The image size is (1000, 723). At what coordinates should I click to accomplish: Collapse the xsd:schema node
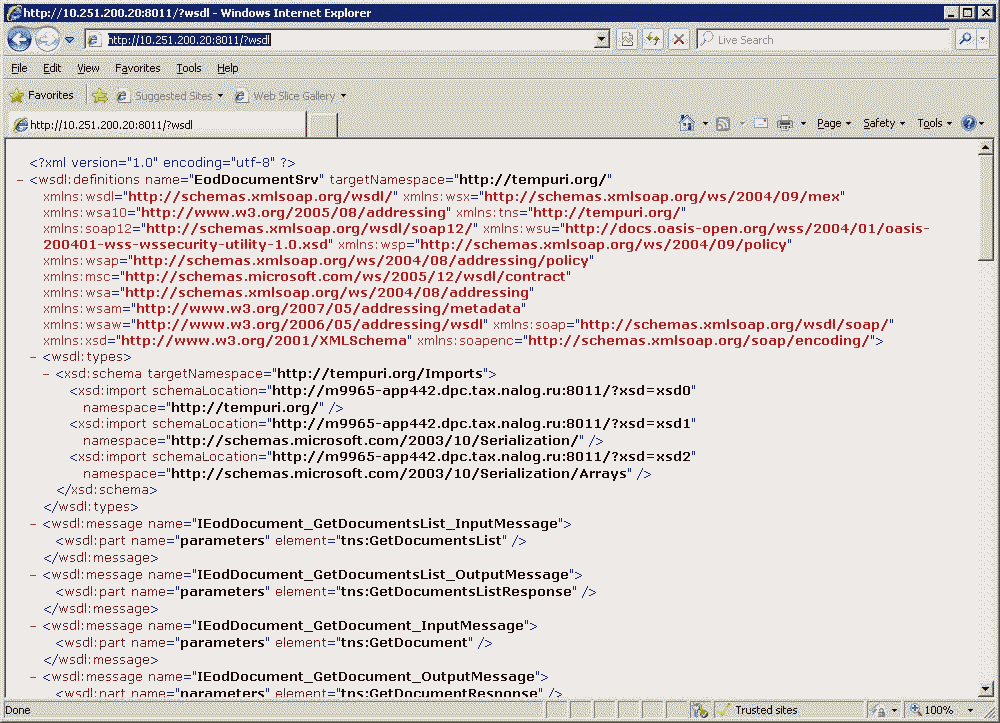tap(46, 373)
